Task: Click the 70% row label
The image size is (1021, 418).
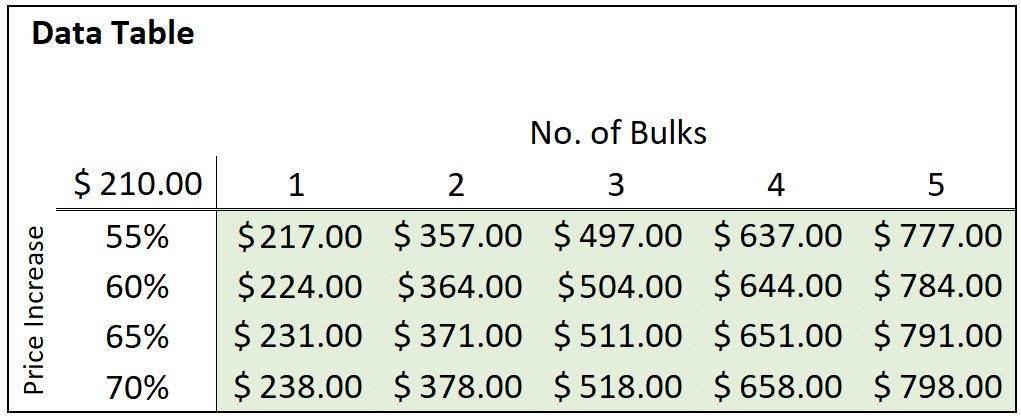Action: click(138, 386)
